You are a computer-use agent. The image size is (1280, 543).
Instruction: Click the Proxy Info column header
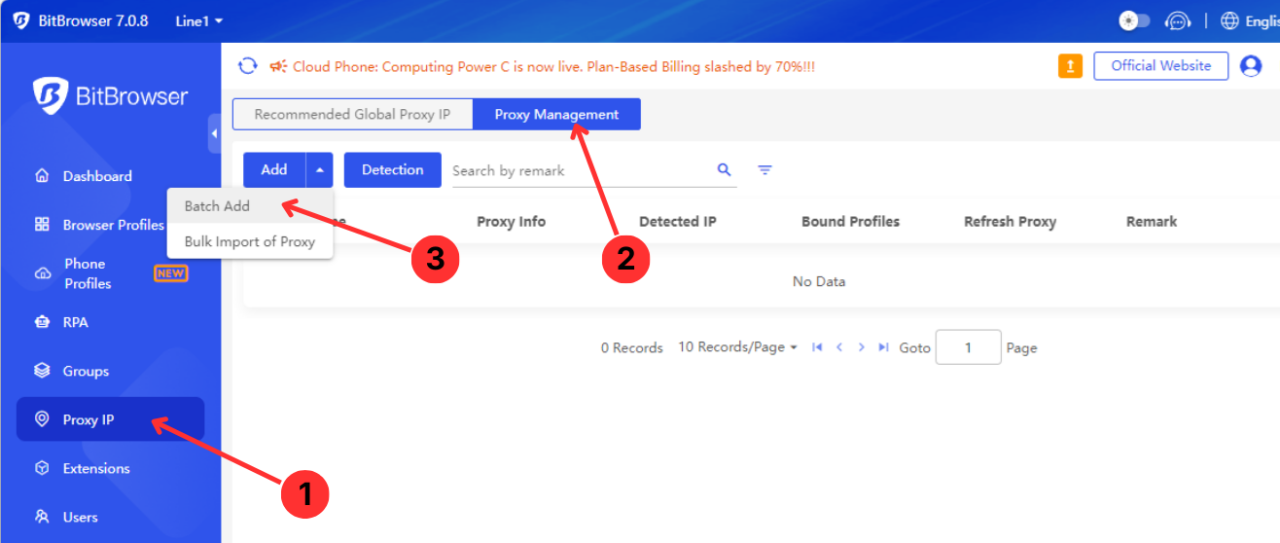[x=511, y=221]
